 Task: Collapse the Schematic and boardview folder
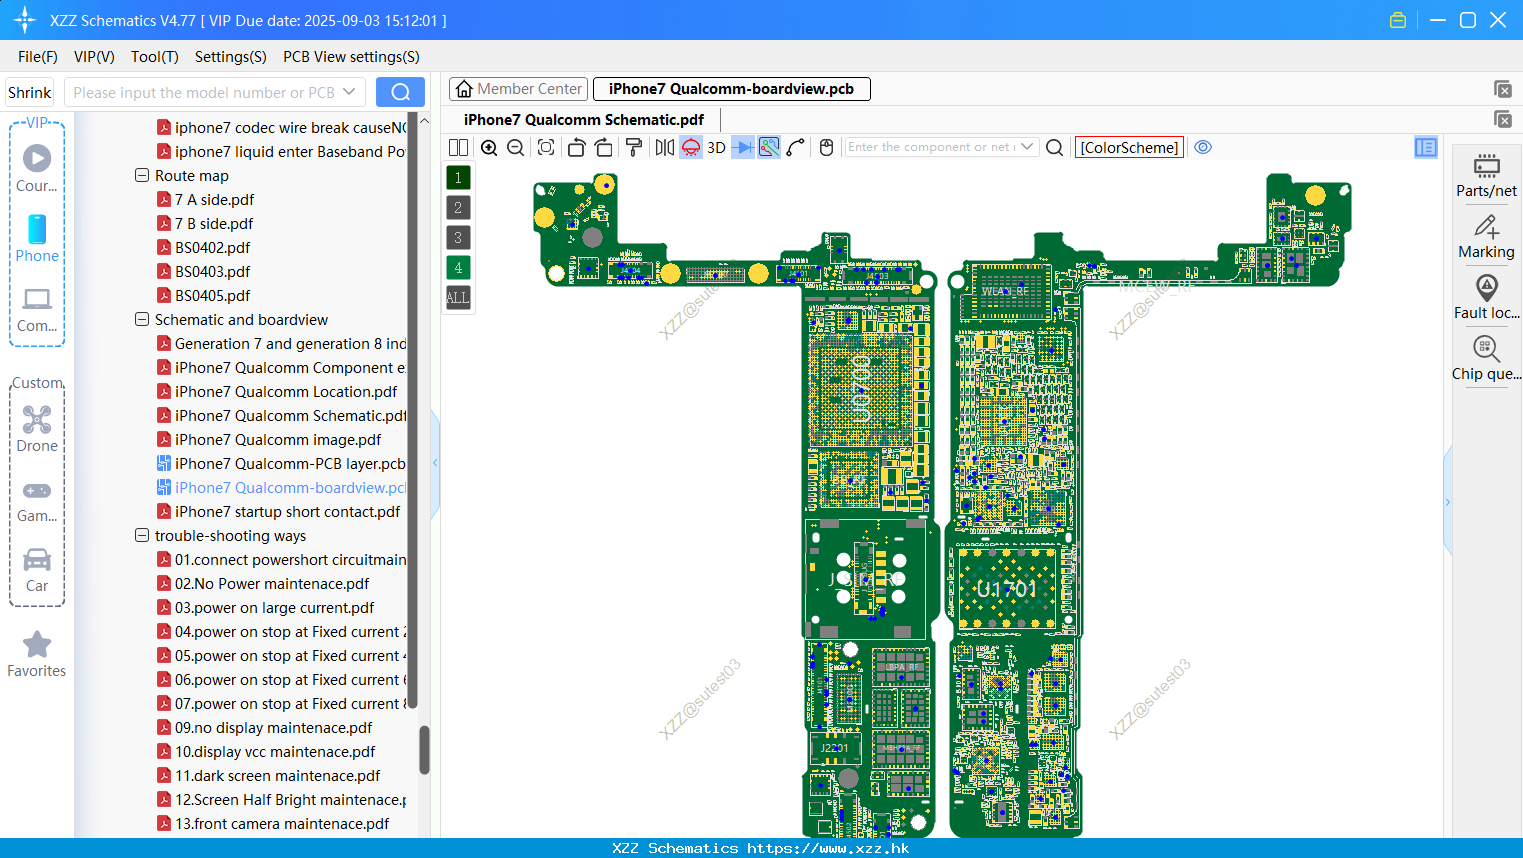(142, 320)
